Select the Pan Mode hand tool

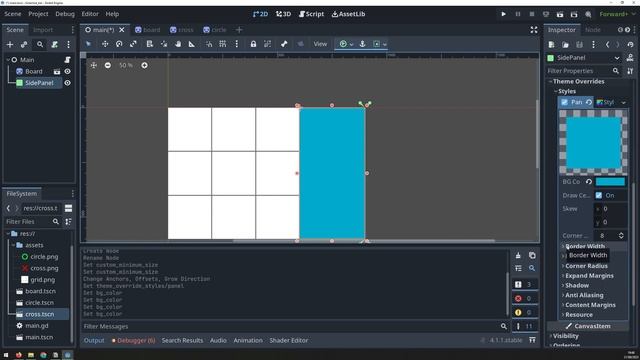tap(178, 44)
